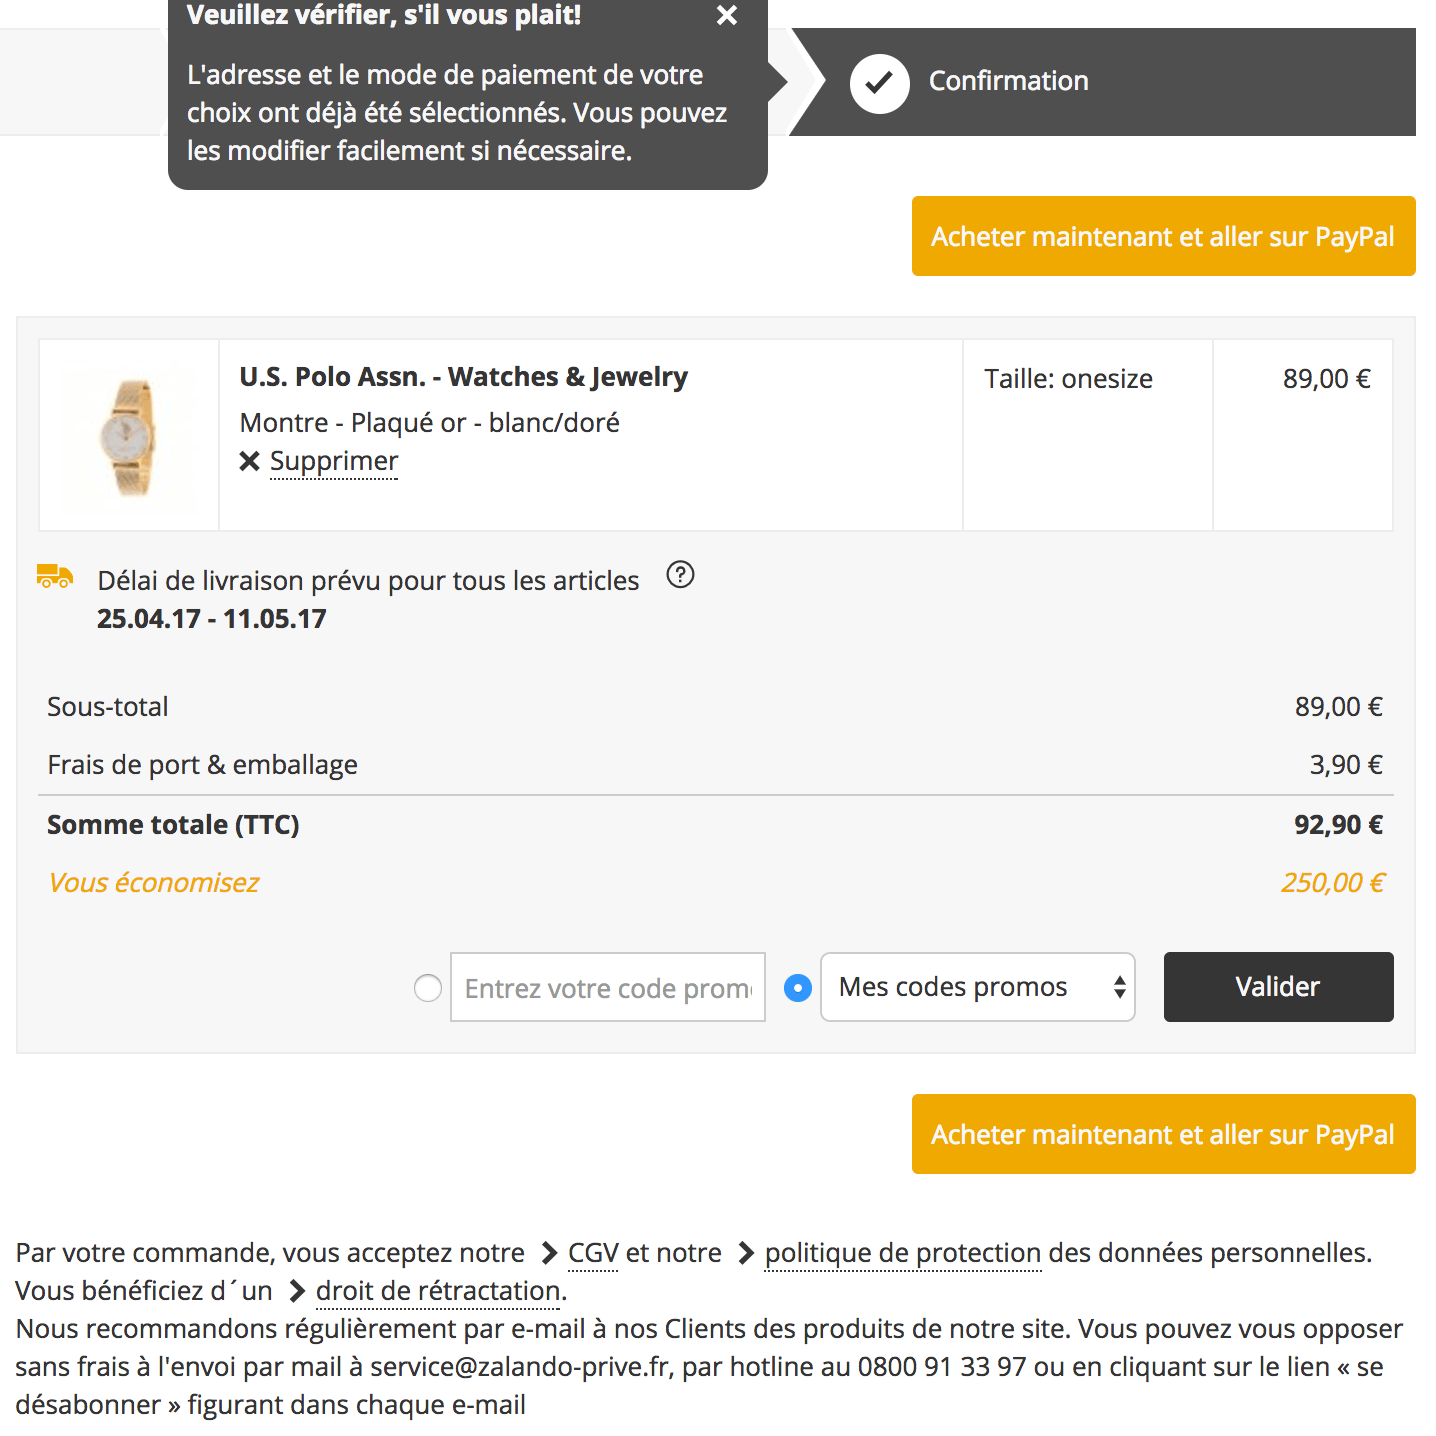Click the Supprimer link under the watch
The width and height of the screenshot is (1436, 1436).
point(334,461)
